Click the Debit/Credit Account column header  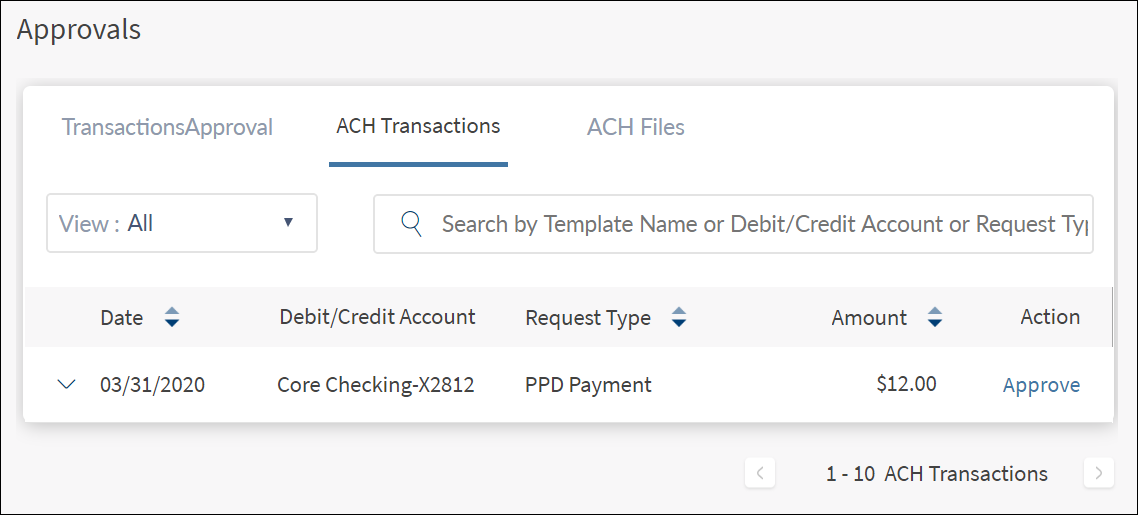coord(377,317)
